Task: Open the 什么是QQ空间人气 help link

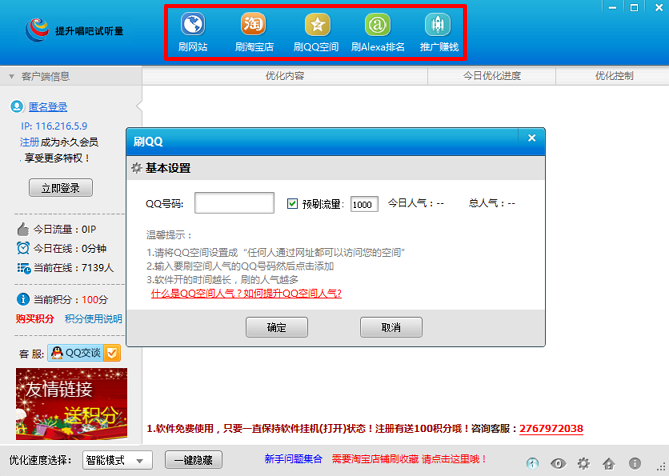Action: (246, 293)
